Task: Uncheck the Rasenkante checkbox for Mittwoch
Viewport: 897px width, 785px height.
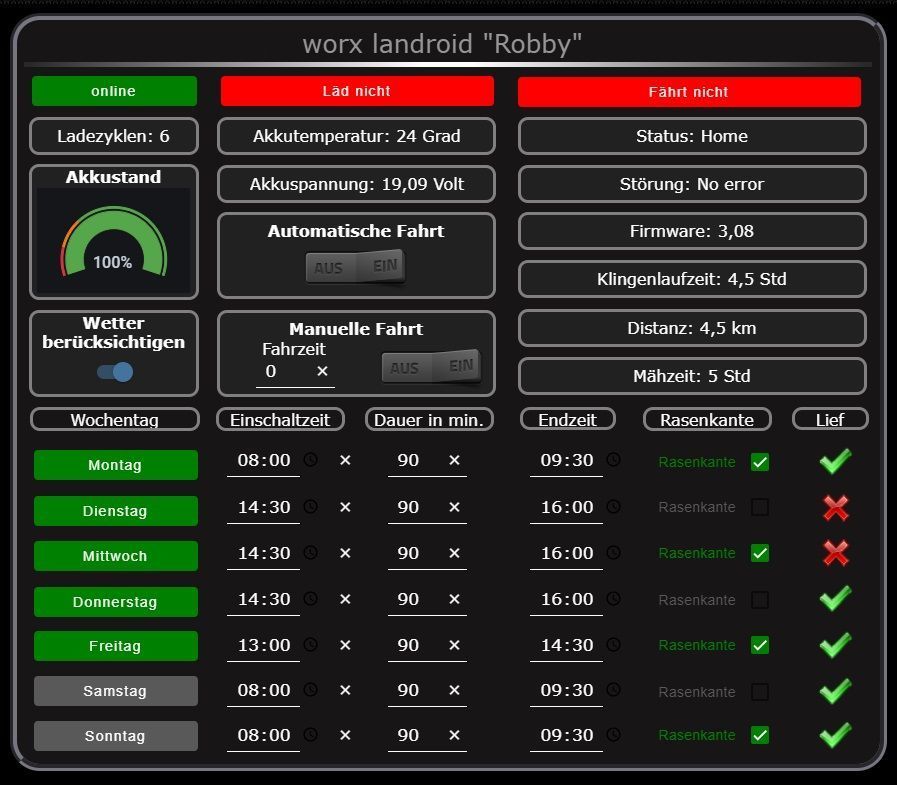Action: [760, 553]
